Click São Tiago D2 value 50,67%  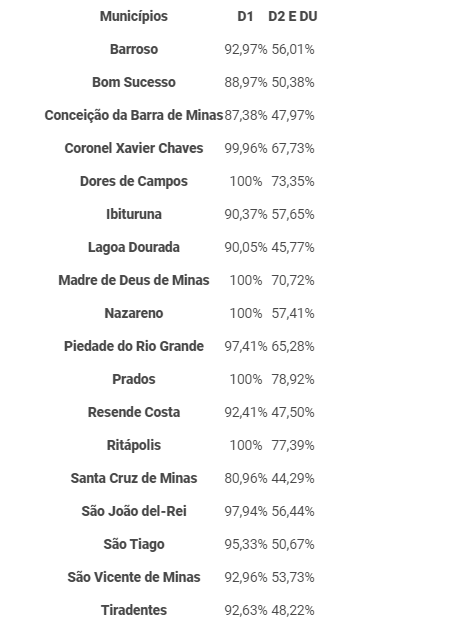[x=293, y=544]
